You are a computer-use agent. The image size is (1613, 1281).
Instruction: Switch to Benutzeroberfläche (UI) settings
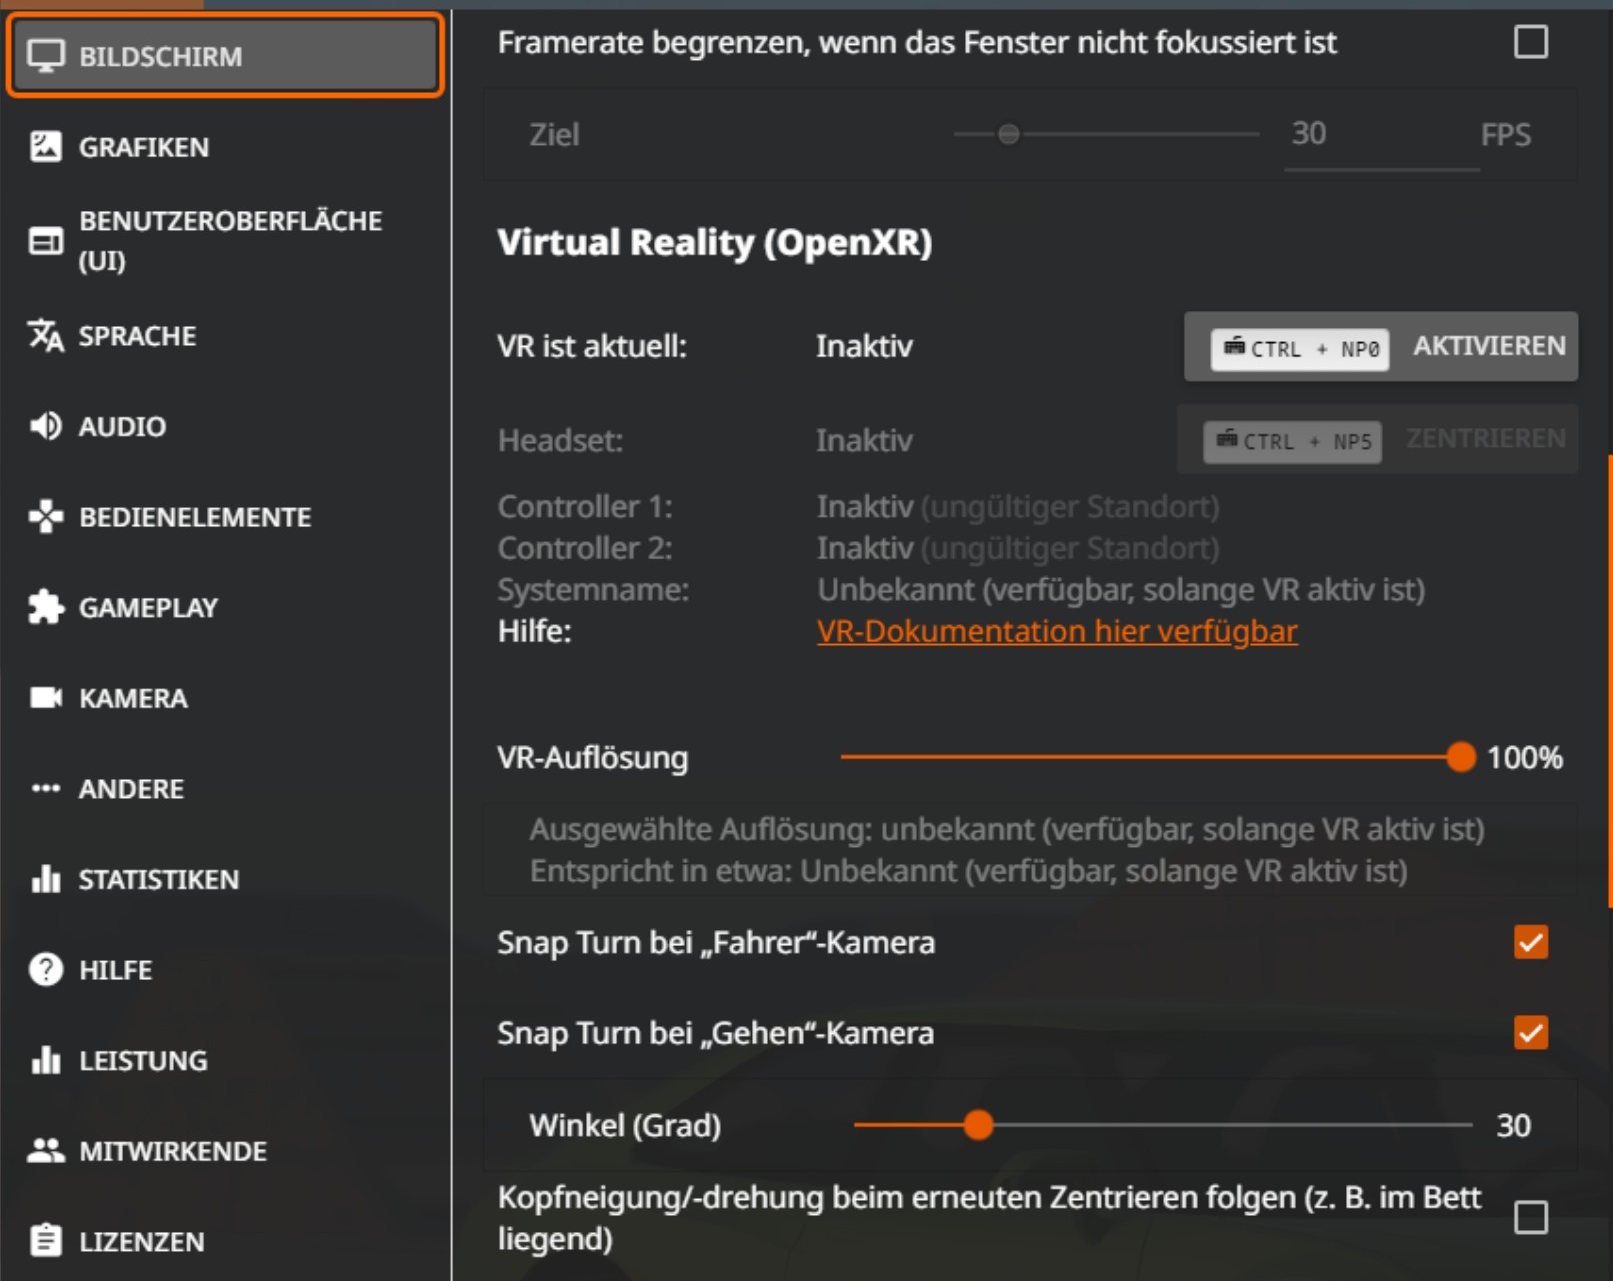click(x=230, y=240)
